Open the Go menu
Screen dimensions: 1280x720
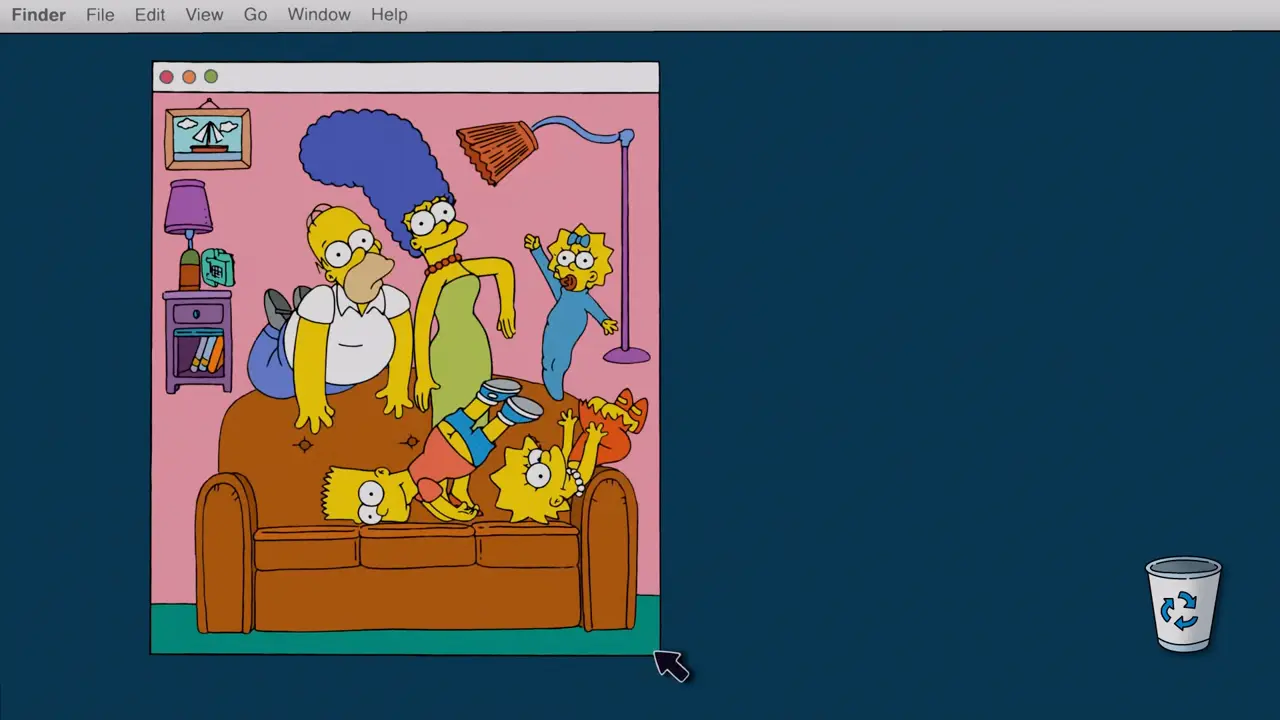255,15
